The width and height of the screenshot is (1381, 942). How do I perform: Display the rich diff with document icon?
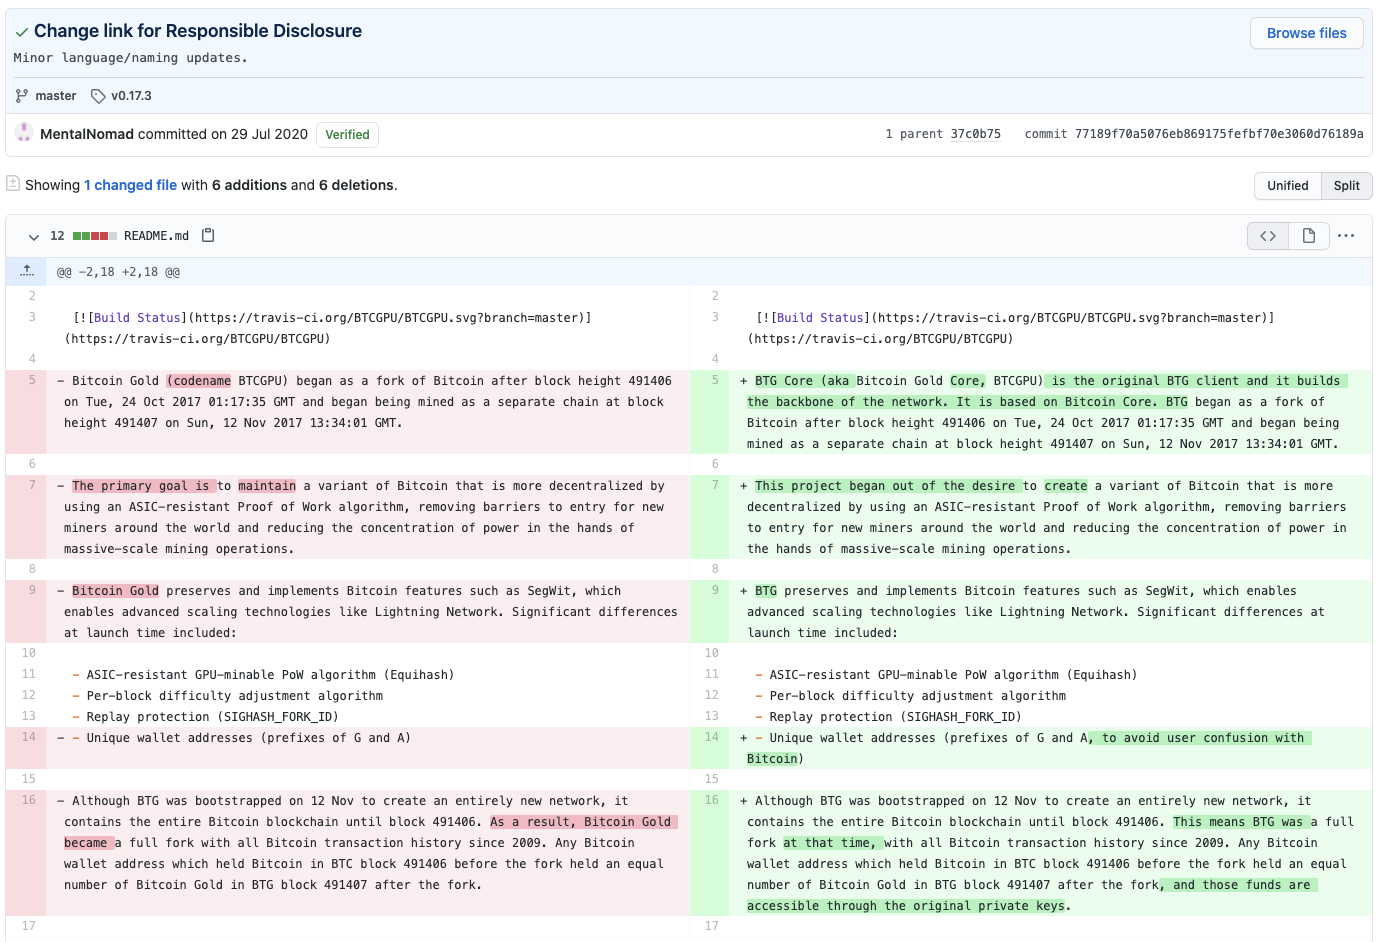1308,236
